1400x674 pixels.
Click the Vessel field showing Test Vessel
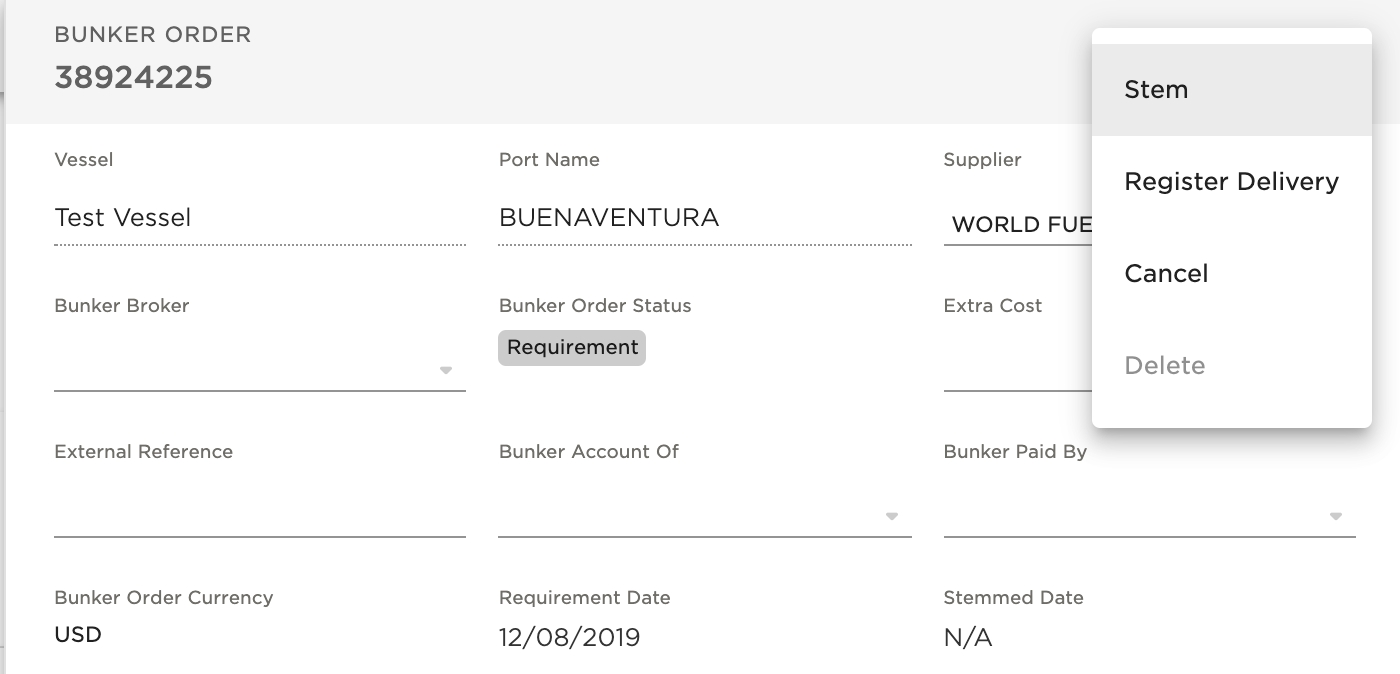(259, 218)
